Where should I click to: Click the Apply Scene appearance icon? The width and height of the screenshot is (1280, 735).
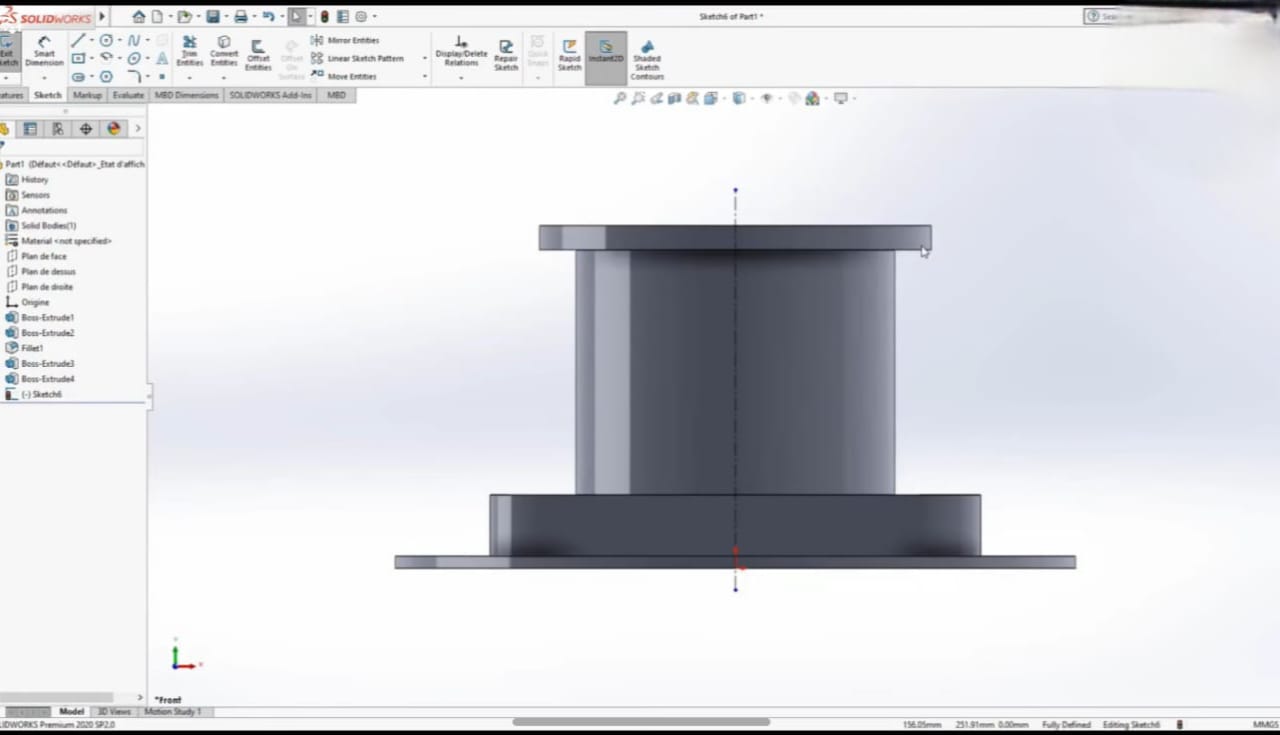click(813, 98)
